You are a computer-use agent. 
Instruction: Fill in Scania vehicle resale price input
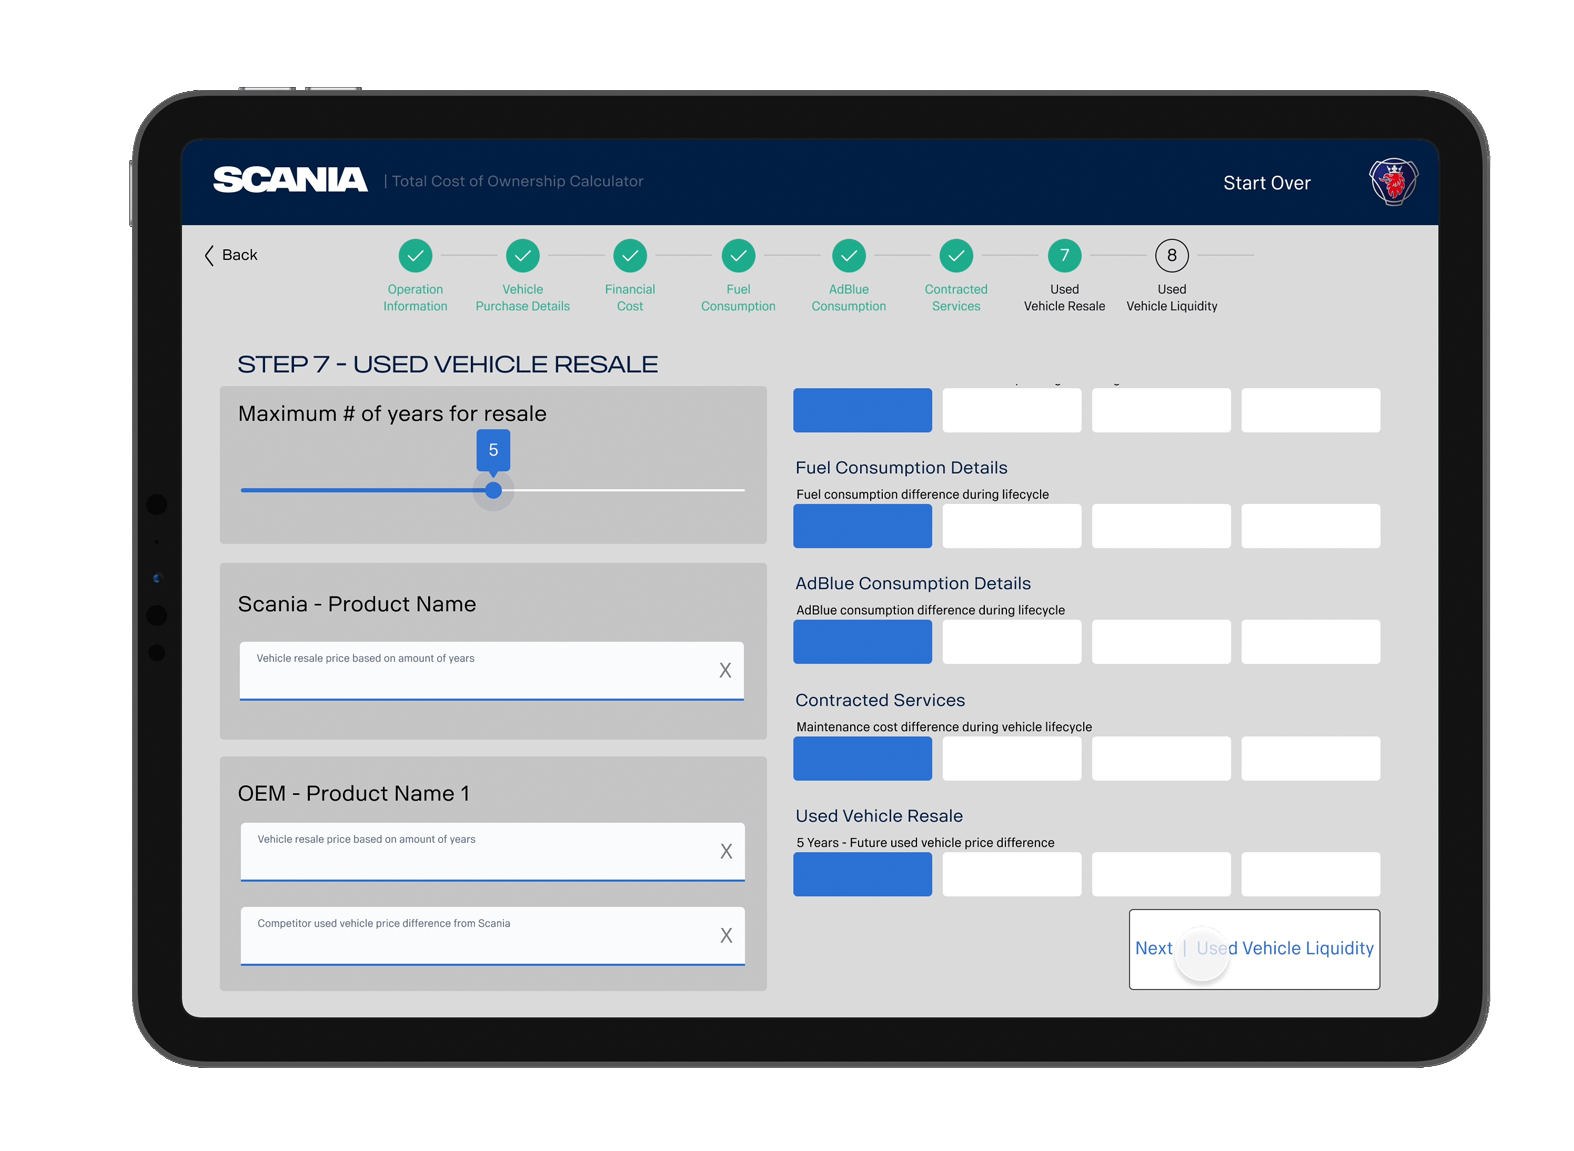[491, 671]
